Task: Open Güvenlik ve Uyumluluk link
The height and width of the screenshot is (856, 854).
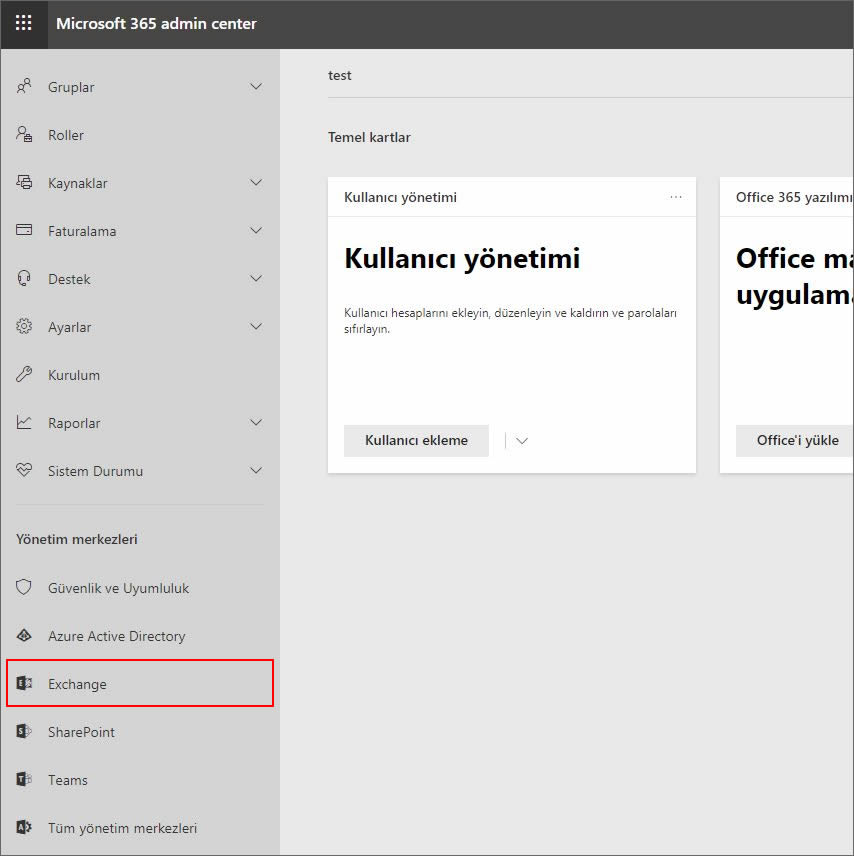Action: point(140,588)
